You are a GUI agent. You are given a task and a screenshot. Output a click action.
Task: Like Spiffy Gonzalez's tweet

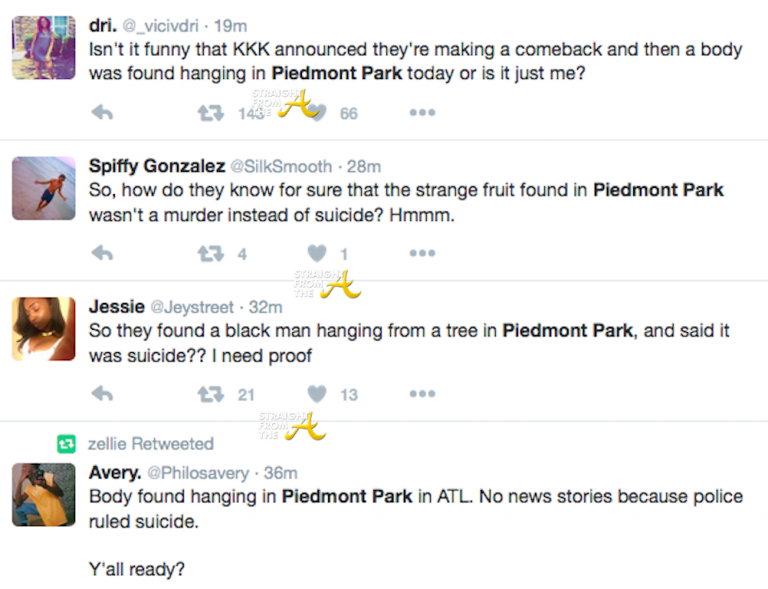(316, 254)
